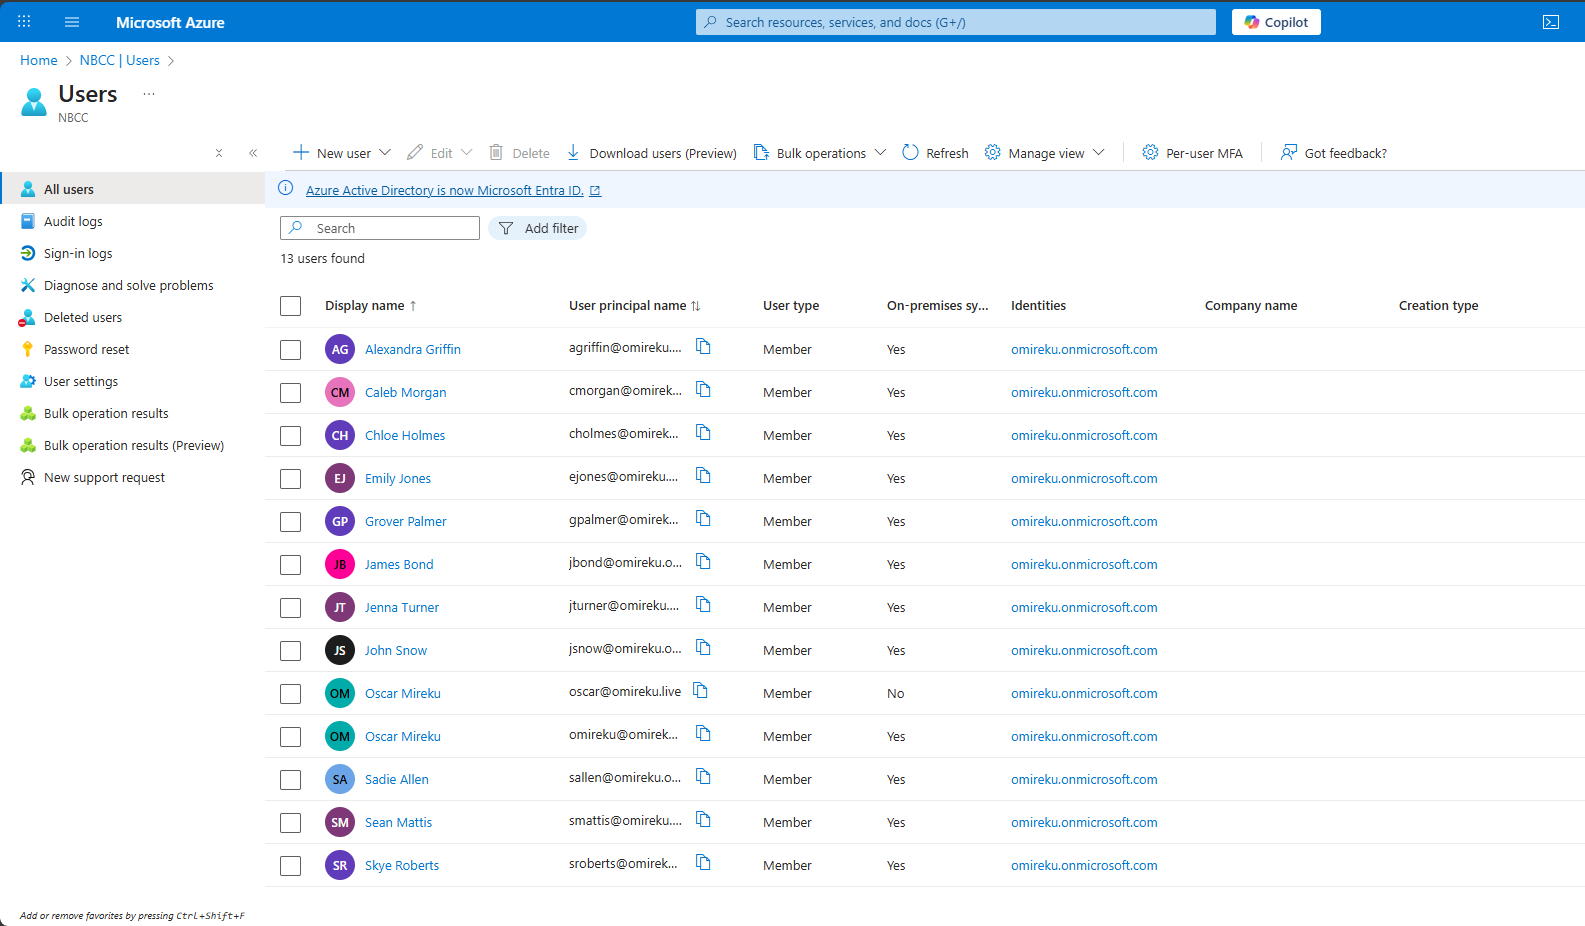Viewport: 1585px width, 926px height.
Task: Expand the New user dropdown
Action: pos(385,153)
